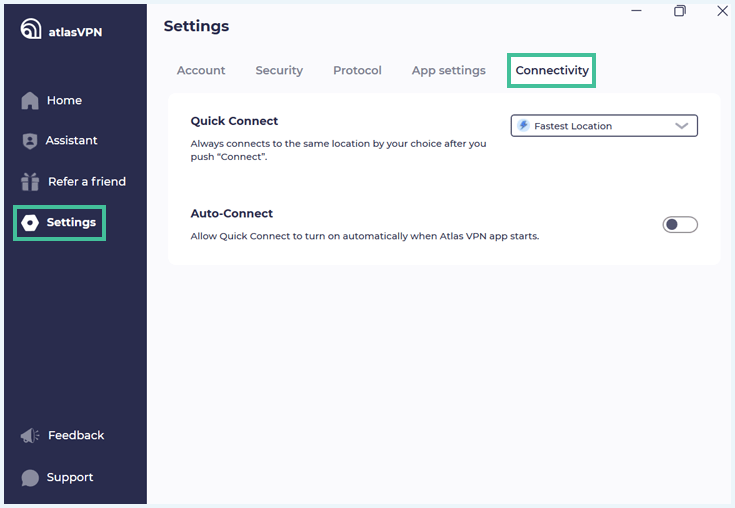Click the Refer a friend gift icon
Image resolution: width=735 pixels, height=508 pixels.
tap(30, 182)
